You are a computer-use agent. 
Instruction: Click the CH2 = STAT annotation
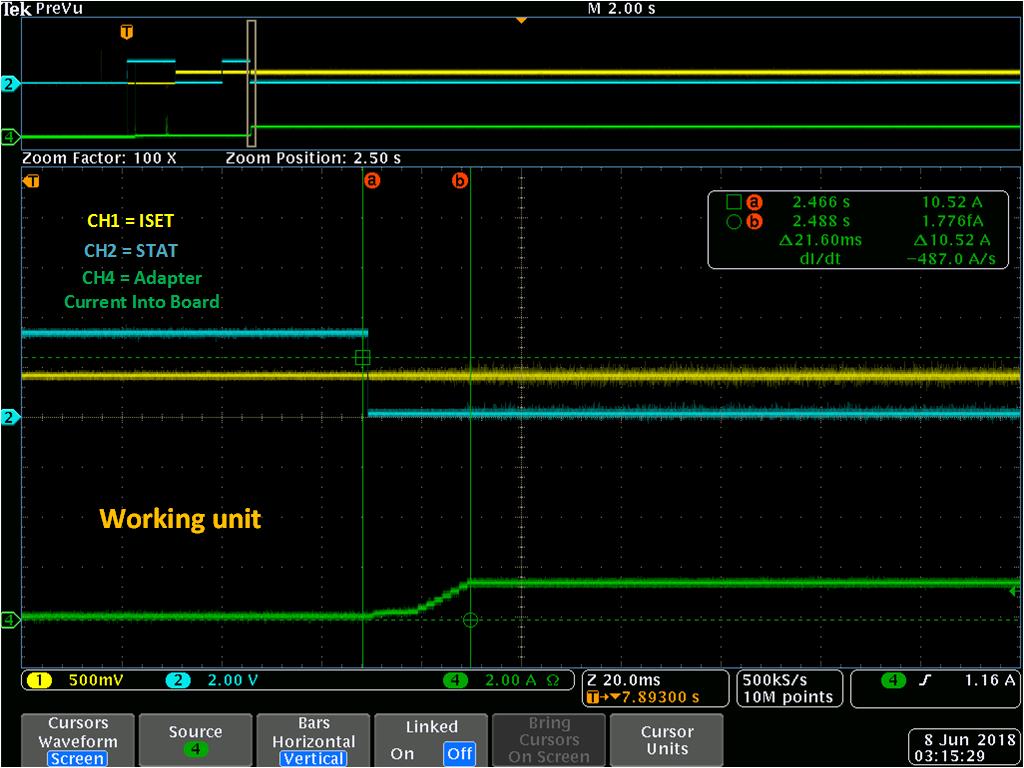pos(131,250)
